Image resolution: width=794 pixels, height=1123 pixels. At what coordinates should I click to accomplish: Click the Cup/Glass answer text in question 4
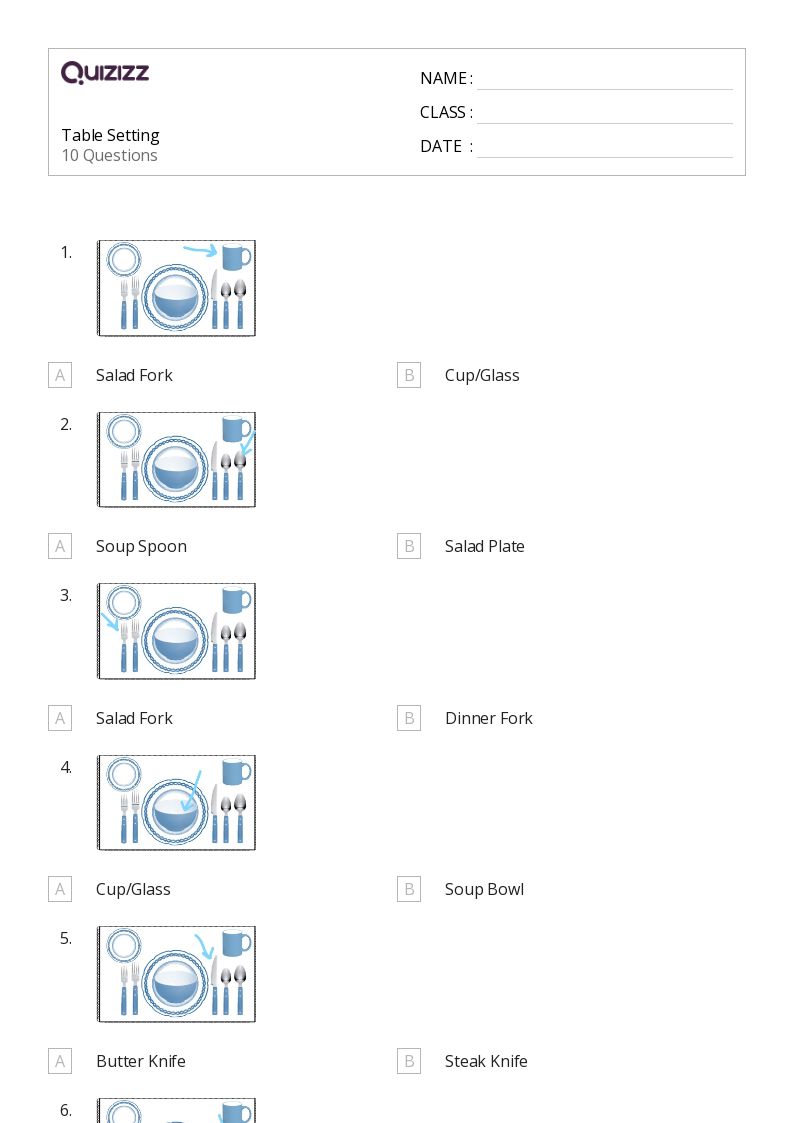pyautogui.click(x=133, y=890)
